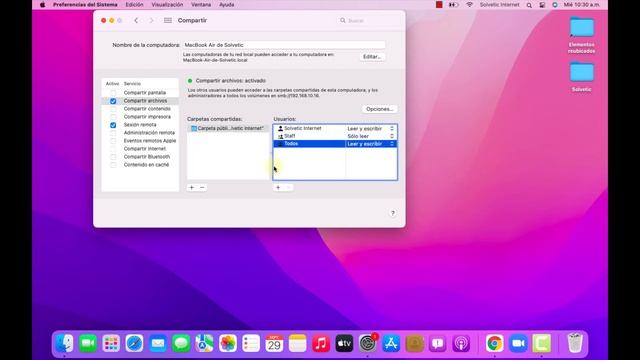This screenshot has width=640, height=360.
Task: Launch Music app from the dock
Action: tap(321, 343)
